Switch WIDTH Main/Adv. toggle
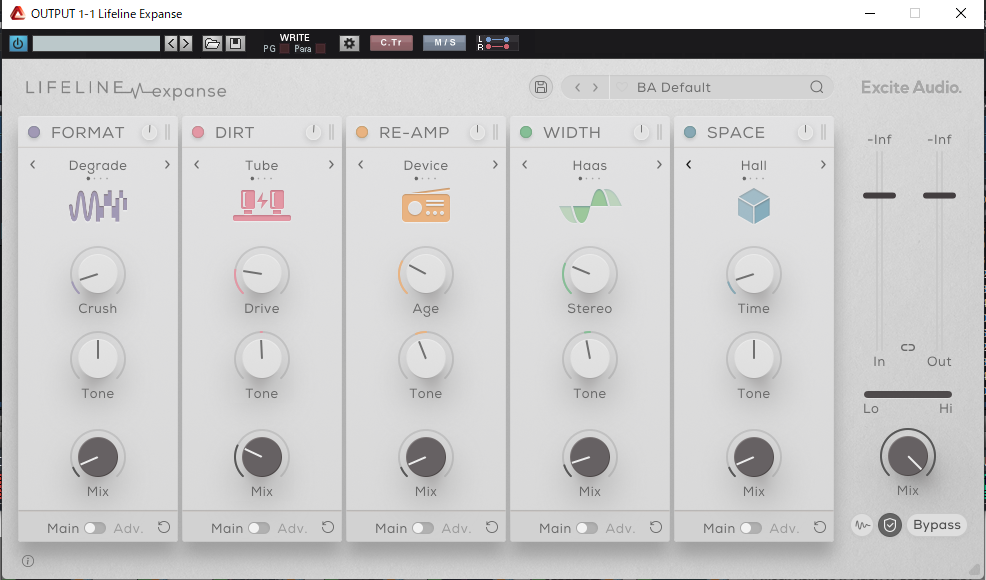Viewport: 986px width, 580px height. point(587,528)
